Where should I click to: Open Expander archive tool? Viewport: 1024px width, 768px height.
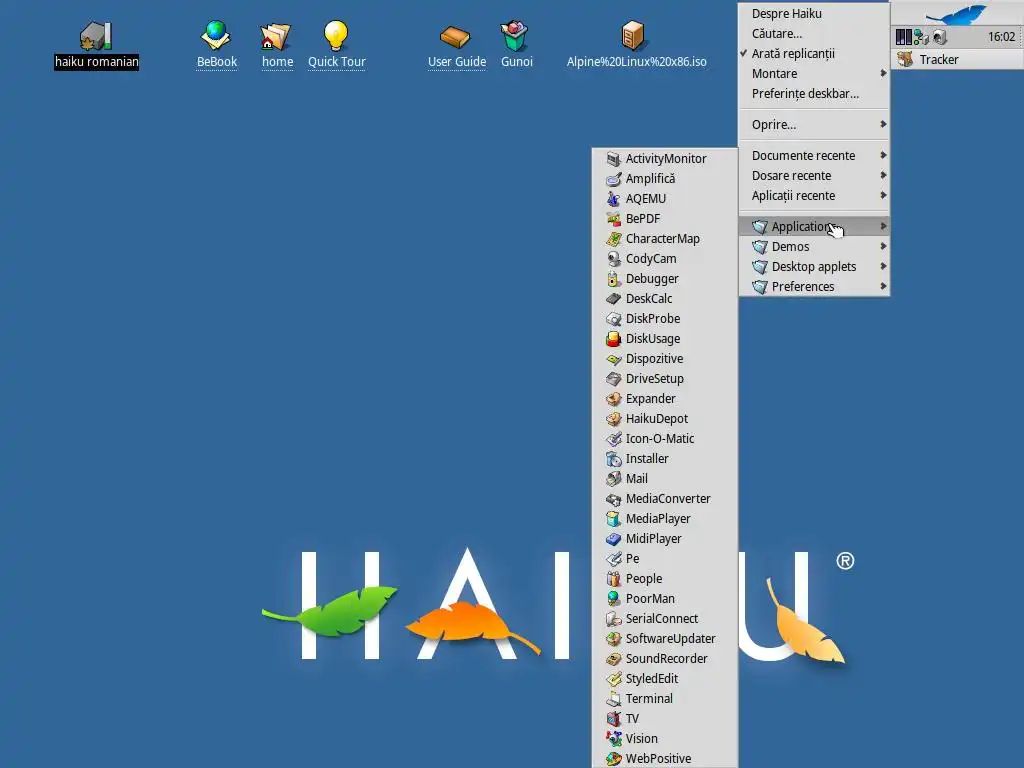tap(665, 398)
